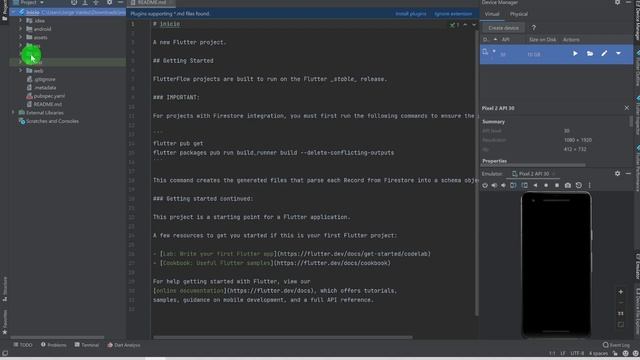Close the Pixel 2 API 30 details panel
The height and width of the screenshot is (360, 640).
pos(627,108)
